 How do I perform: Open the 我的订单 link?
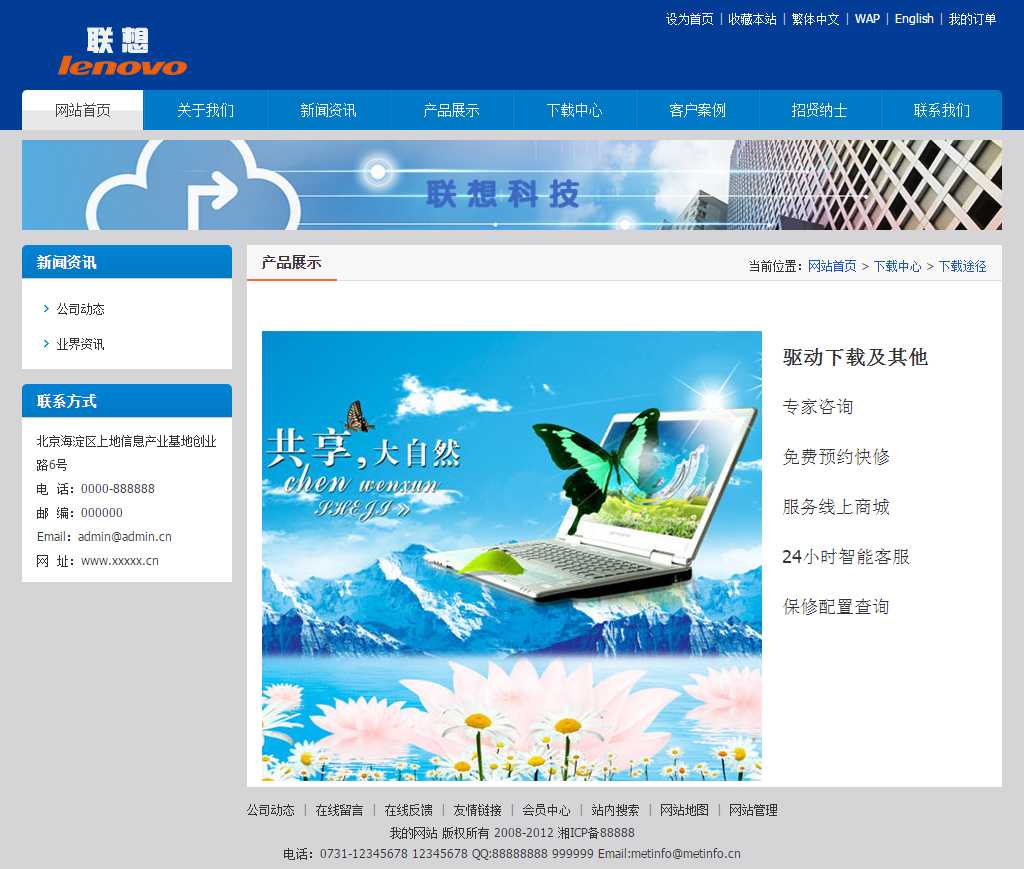coord(972,19)
